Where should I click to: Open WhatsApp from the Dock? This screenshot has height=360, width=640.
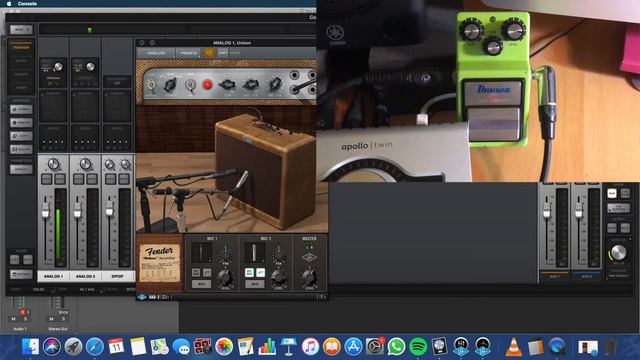point(396,347)
